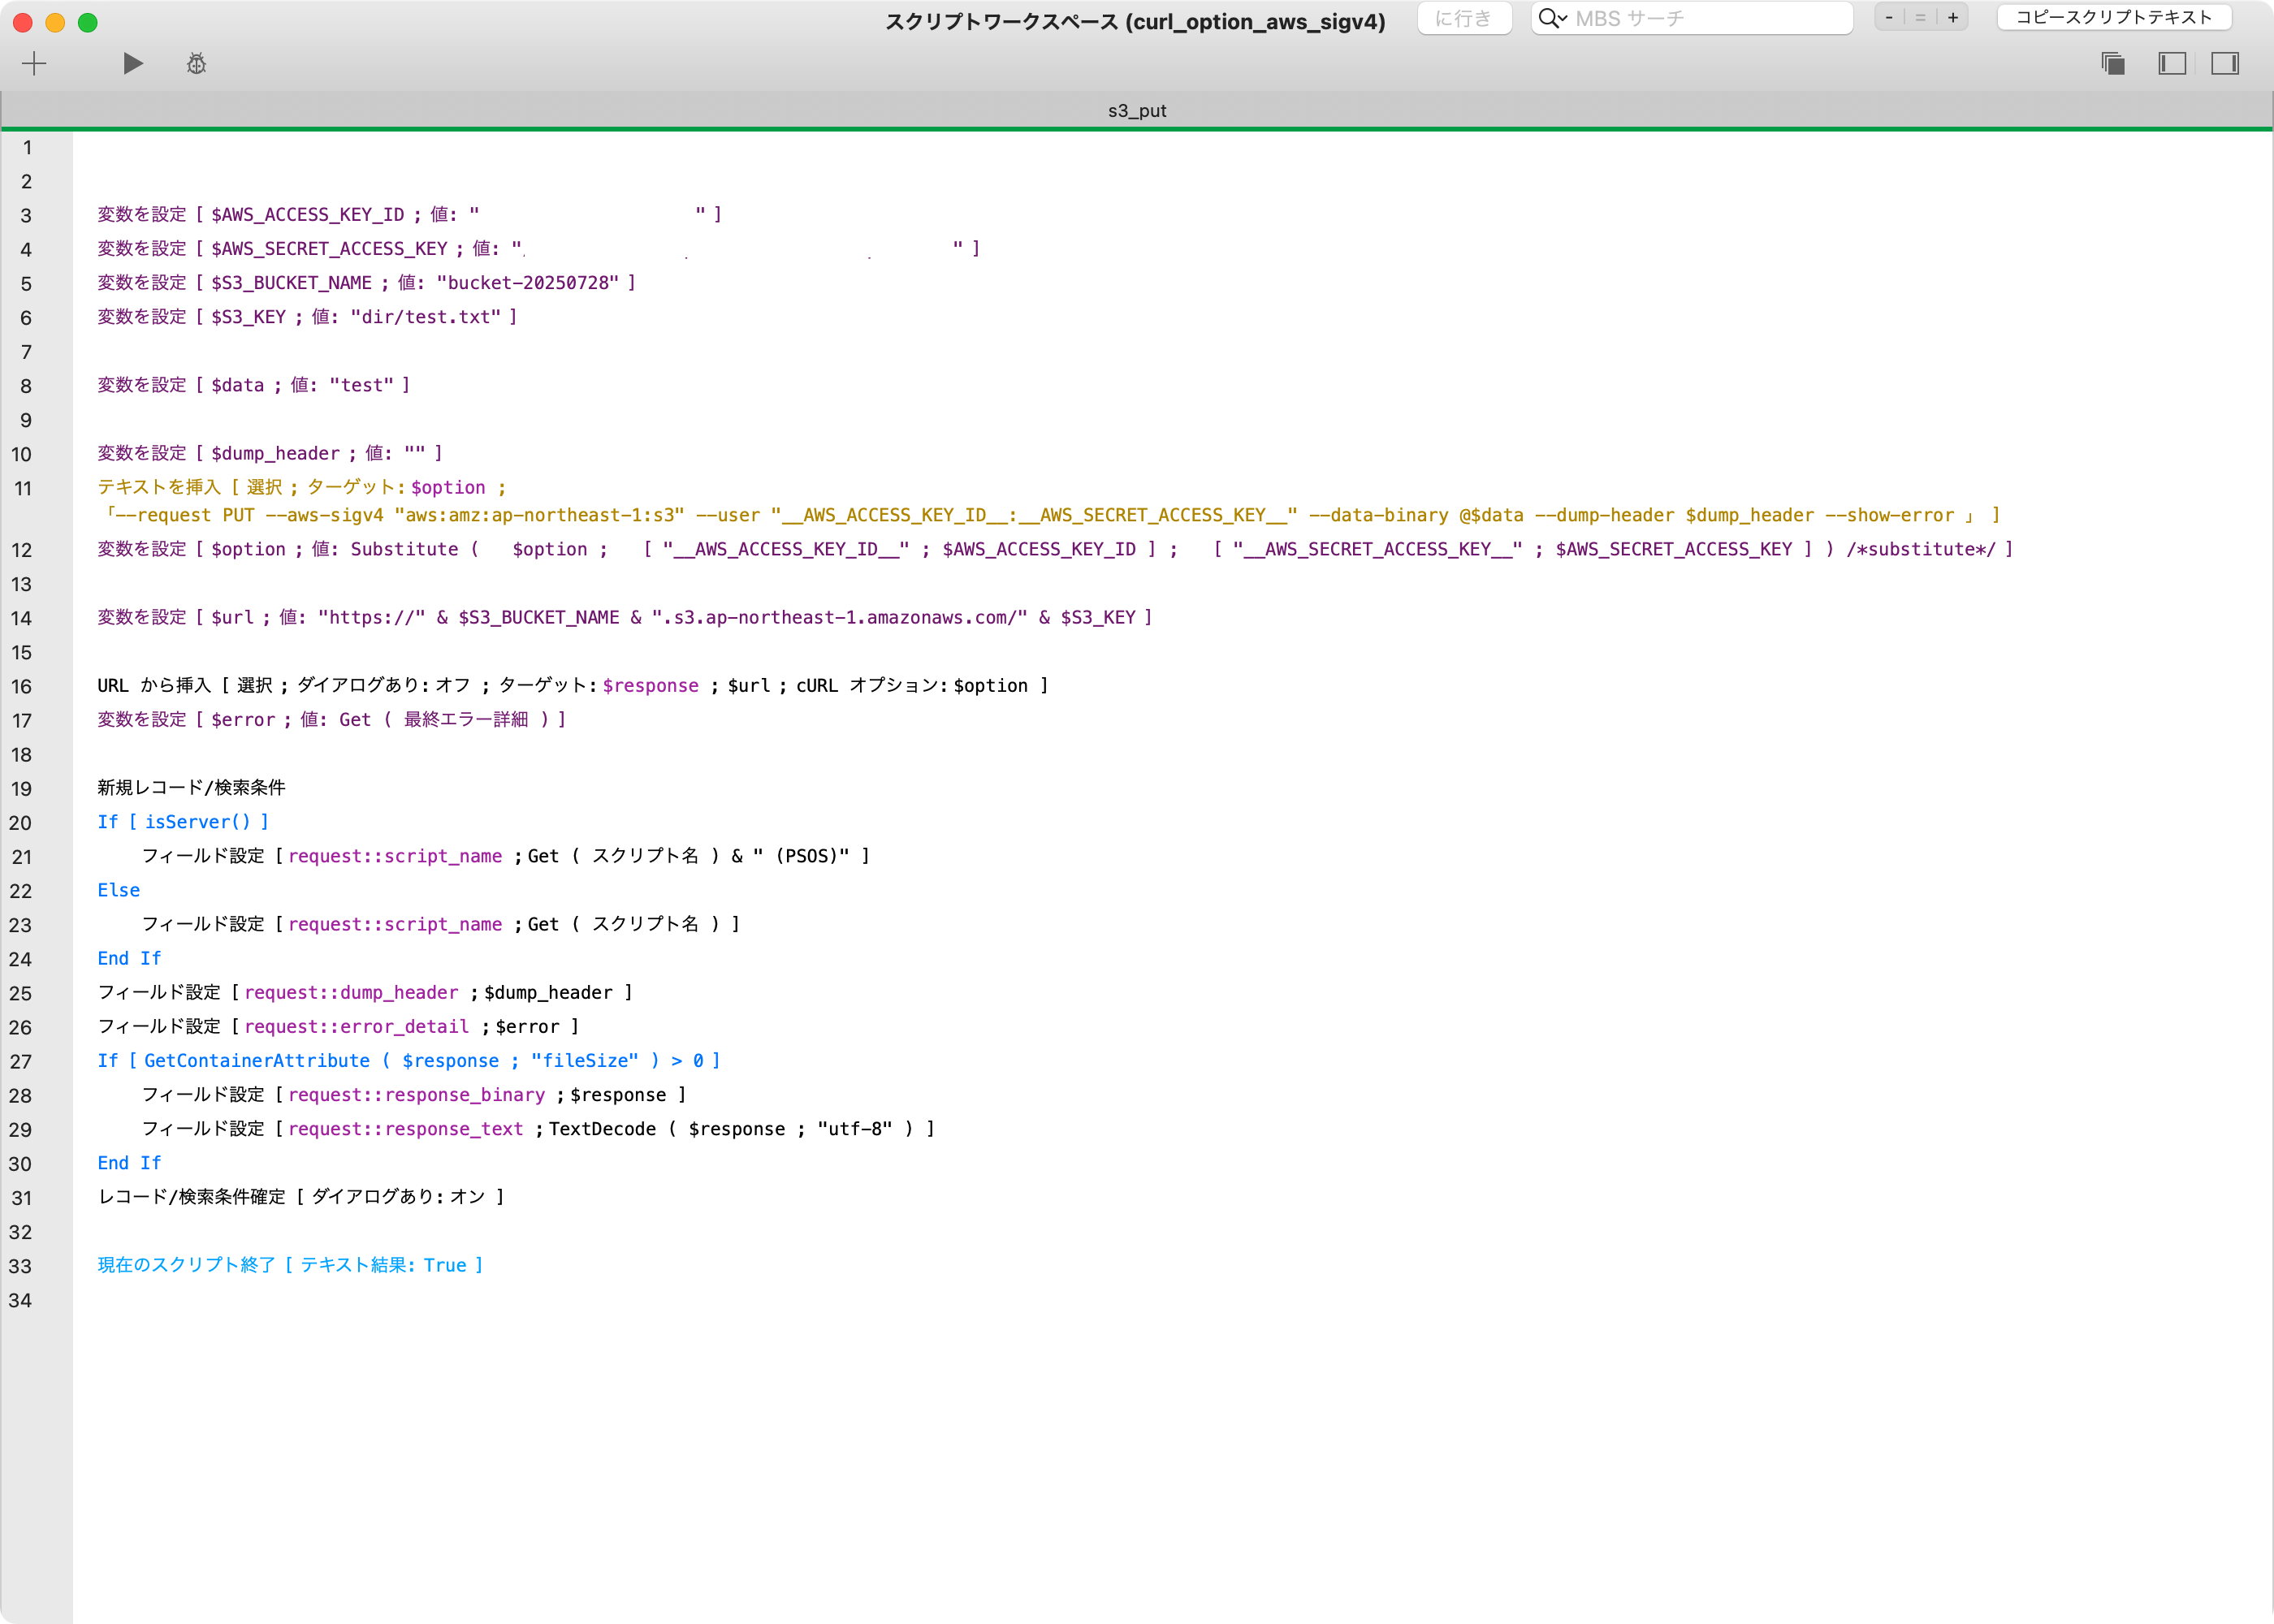
Task: Select the $error 最終エラー詳細 step
Action: pyautogui.click(x=331, y=719)
